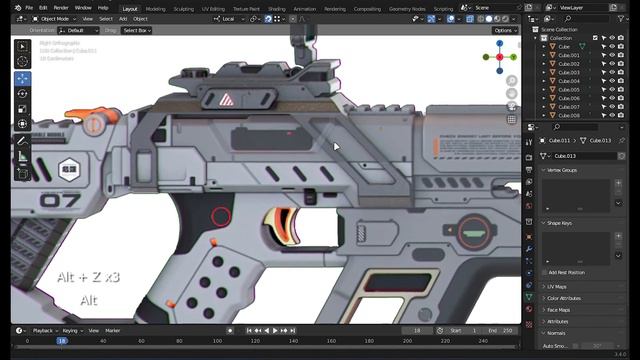Click the add vertex group plus button
Screen dimensions: 640x360
point(618,183)
